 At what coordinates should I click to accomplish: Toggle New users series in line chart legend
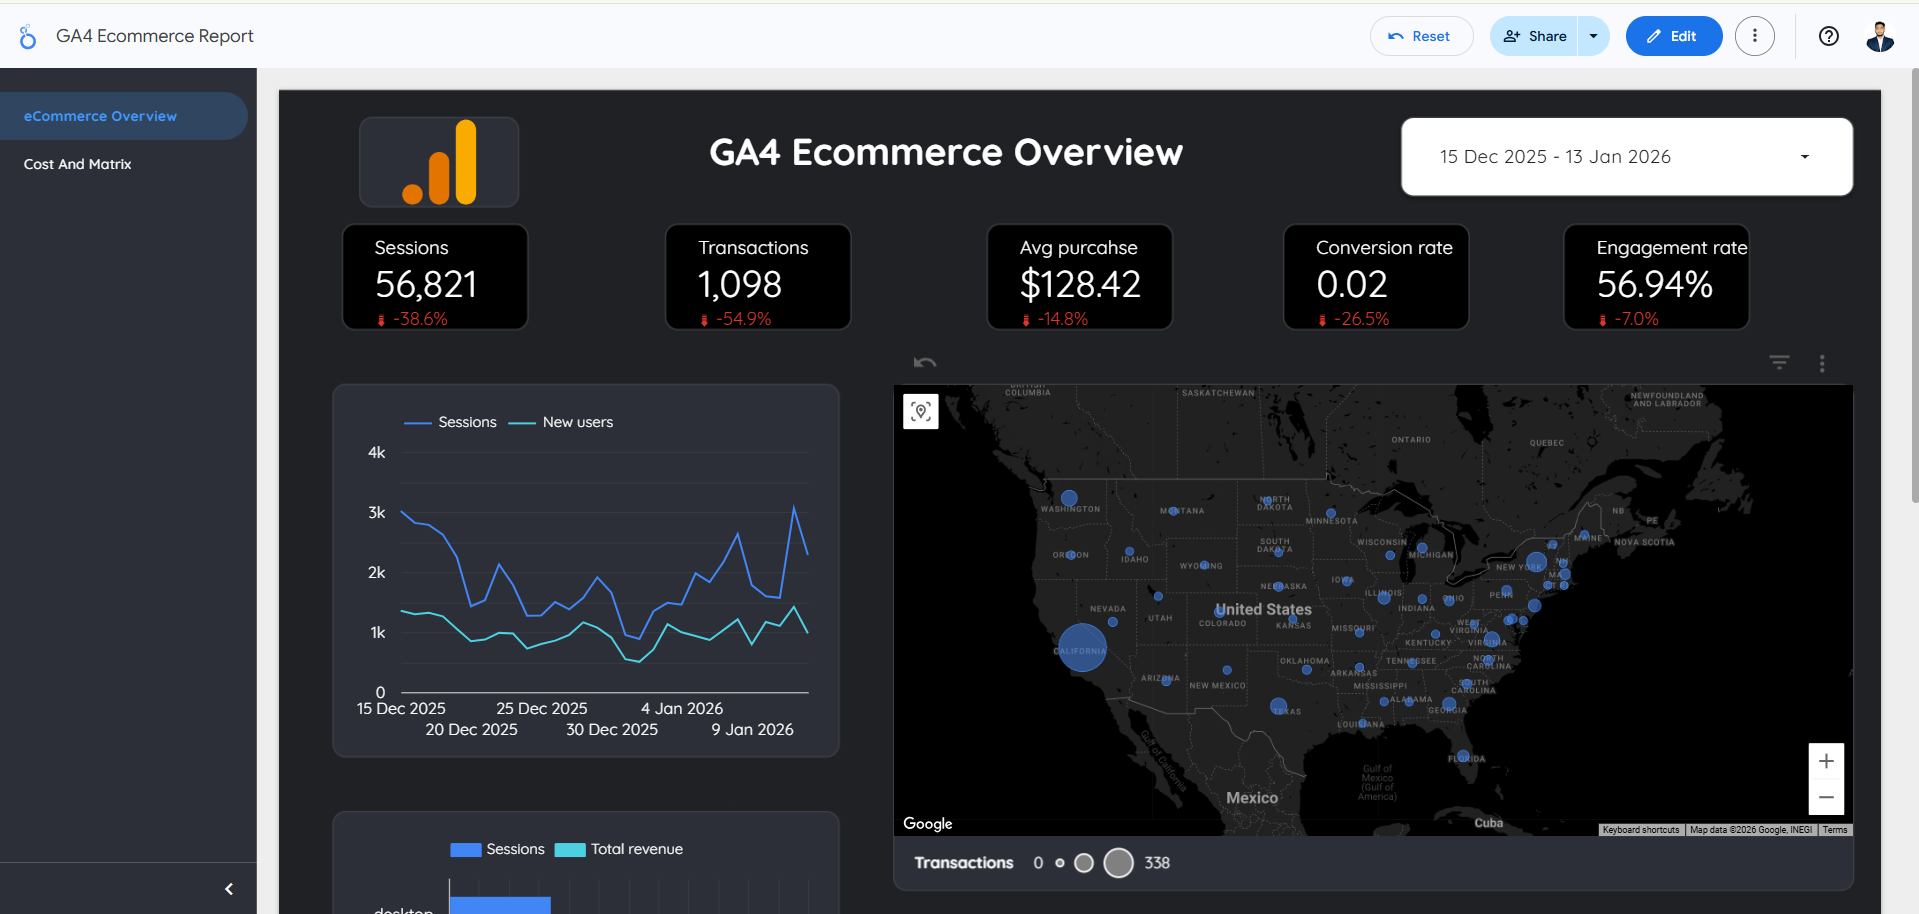(x=561, y=423)
